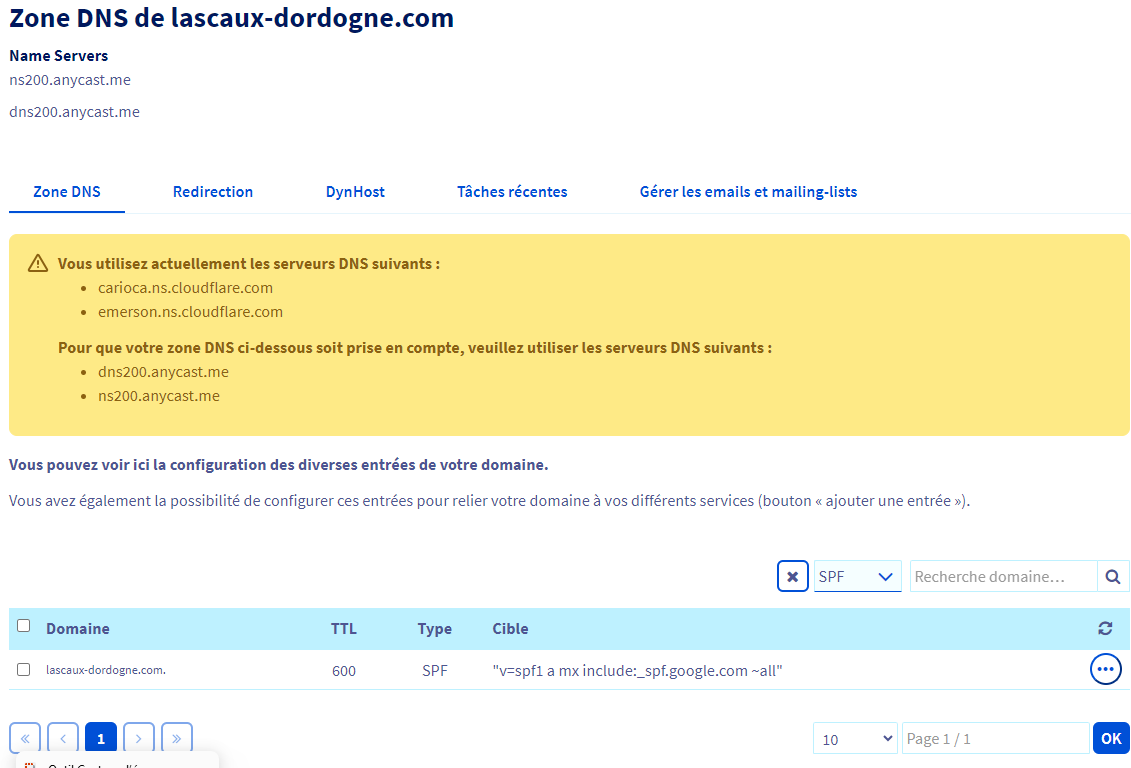This screenshot has height=768, width=1131.
Task: Tick the select-all checkbox in header
Action: [24, 626]
